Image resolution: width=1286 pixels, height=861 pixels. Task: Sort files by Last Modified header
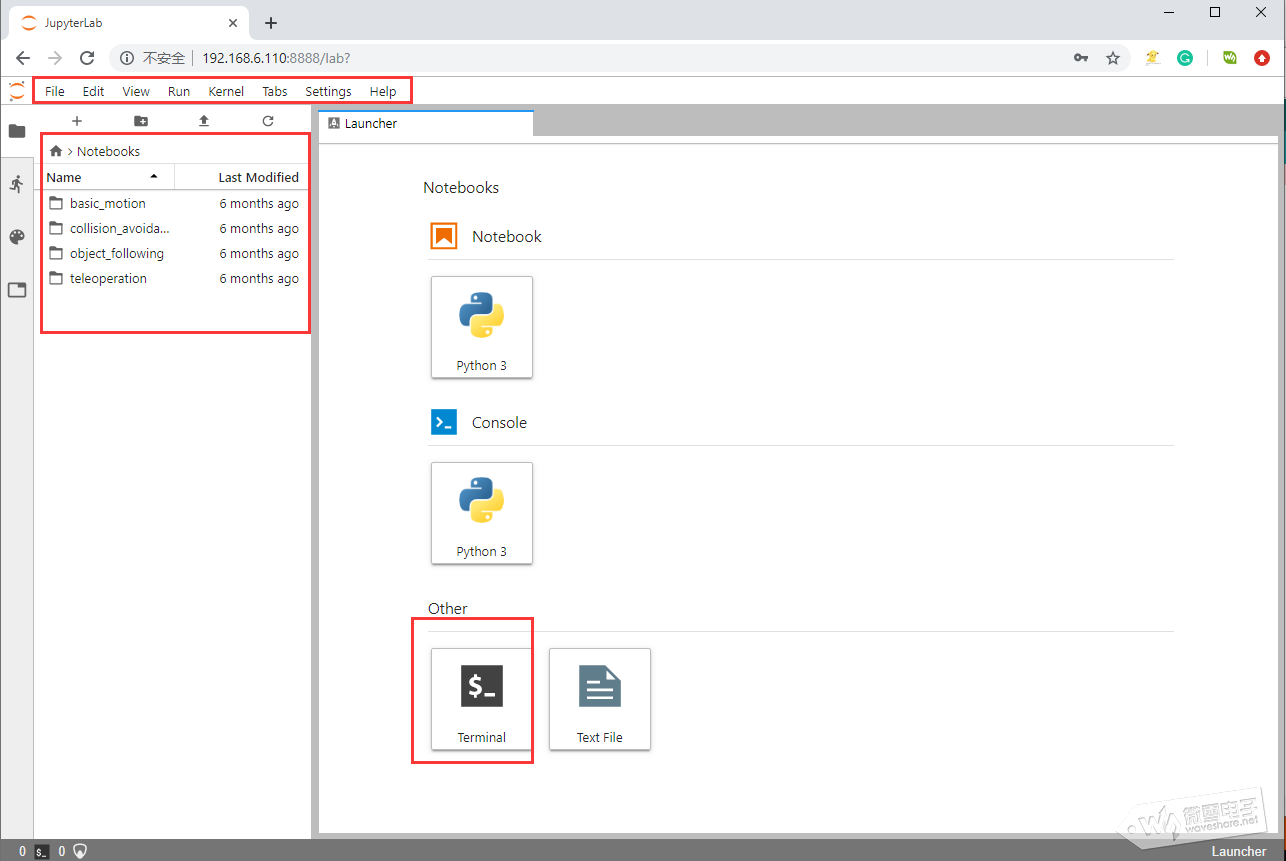(x=258, y=177)
